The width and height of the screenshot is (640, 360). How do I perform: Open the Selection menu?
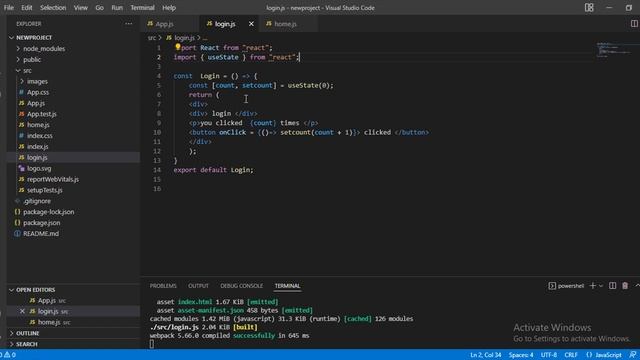(53, 8)
